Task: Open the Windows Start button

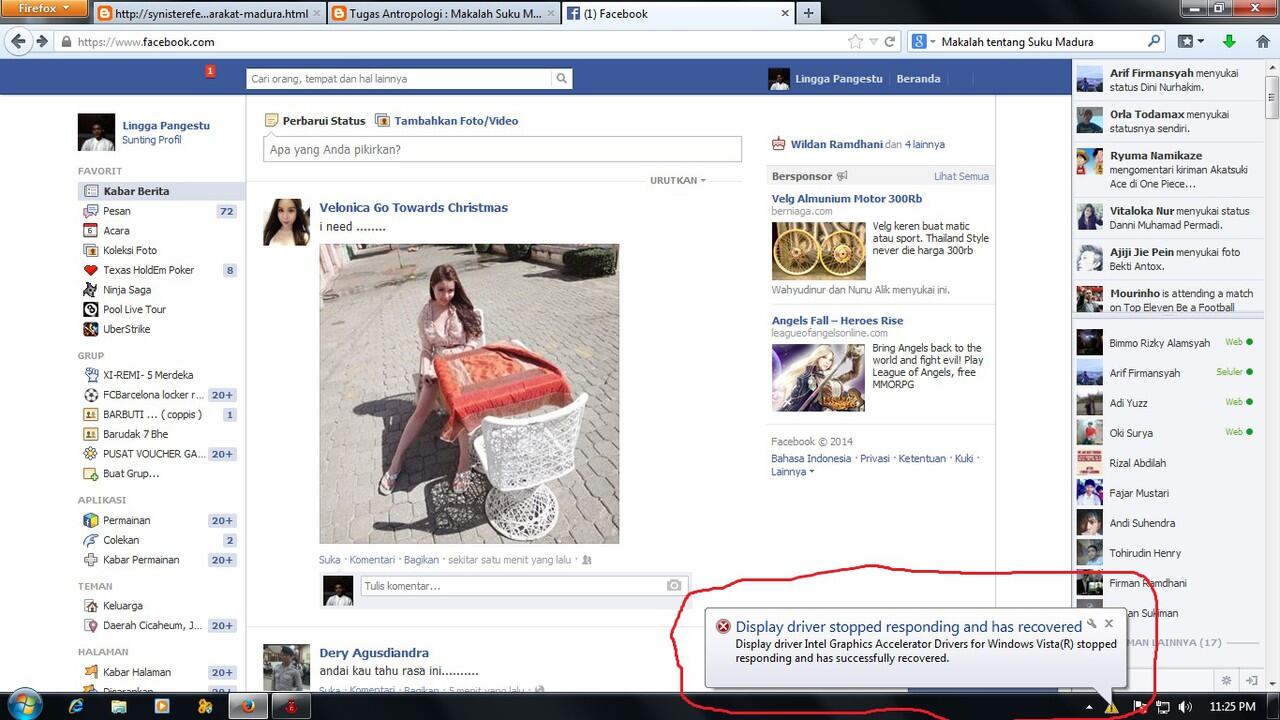Action: tap(23, 705)
